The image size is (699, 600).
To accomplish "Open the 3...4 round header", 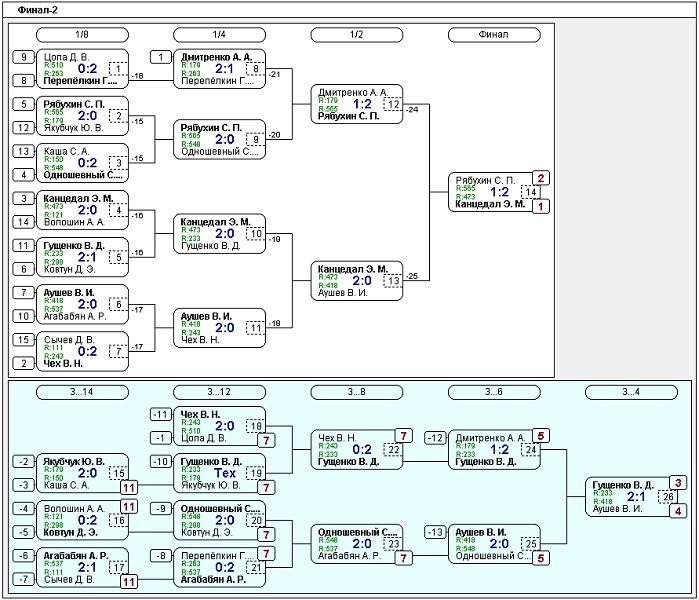I will pyautogui.click(x=631, y=392).
